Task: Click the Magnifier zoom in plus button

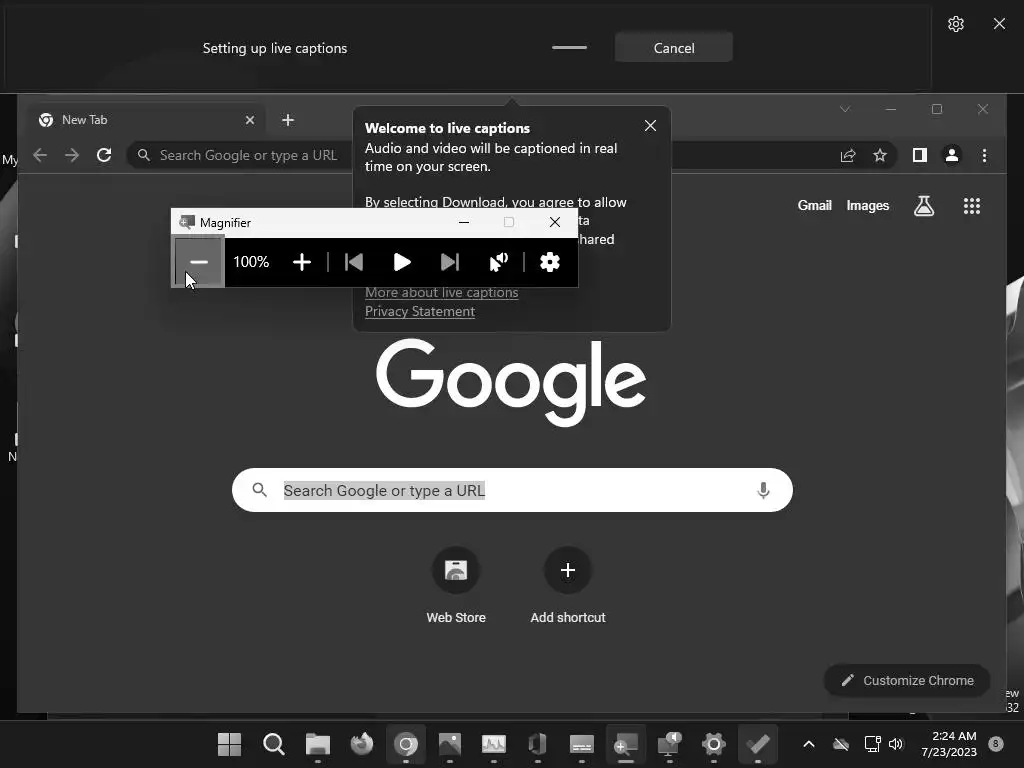Action: tap(302, 263)
